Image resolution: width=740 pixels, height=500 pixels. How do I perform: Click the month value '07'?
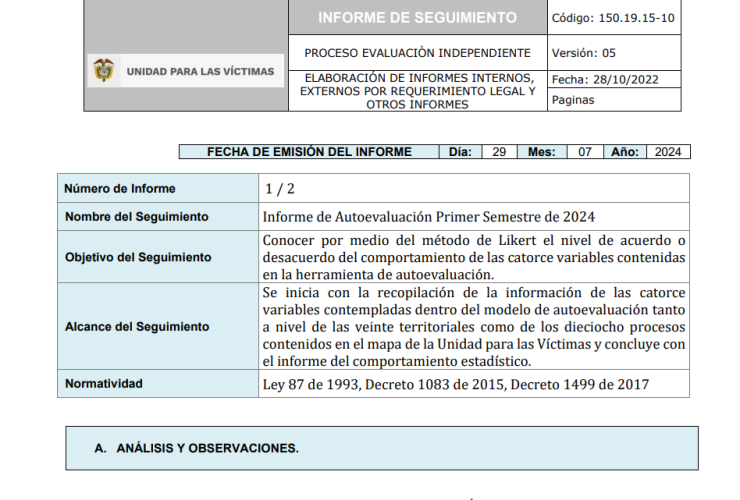coord(585,152)
